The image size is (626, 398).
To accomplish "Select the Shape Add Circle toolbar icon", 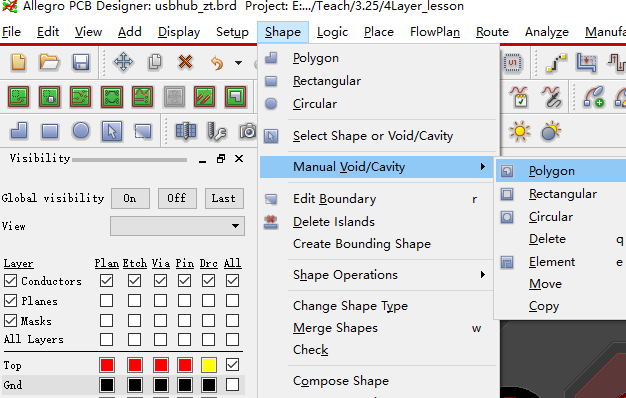I will [81, 131].
